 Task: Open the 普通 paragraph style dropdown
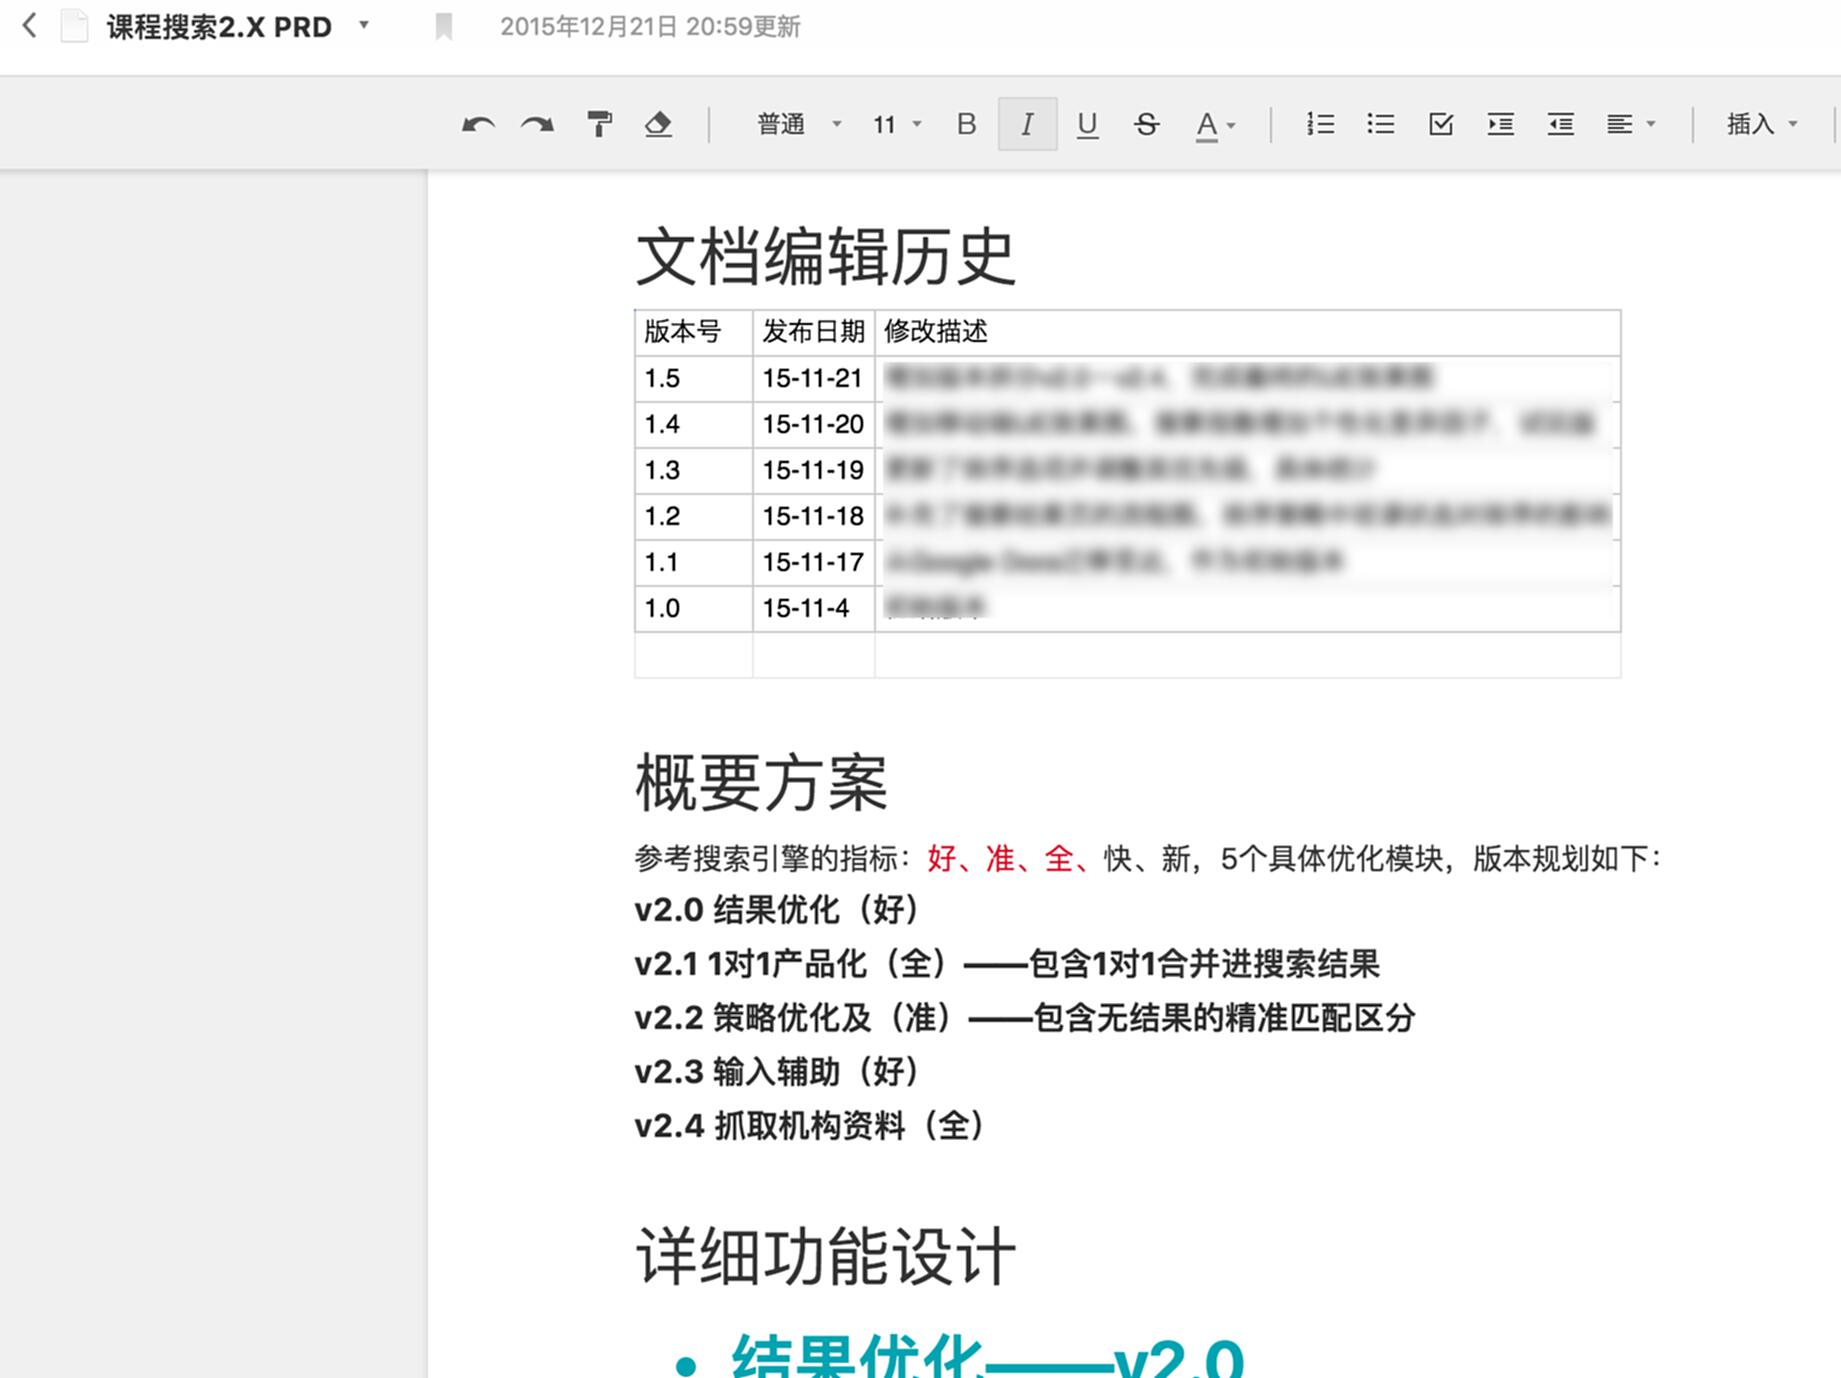click(x=798, y=124)
